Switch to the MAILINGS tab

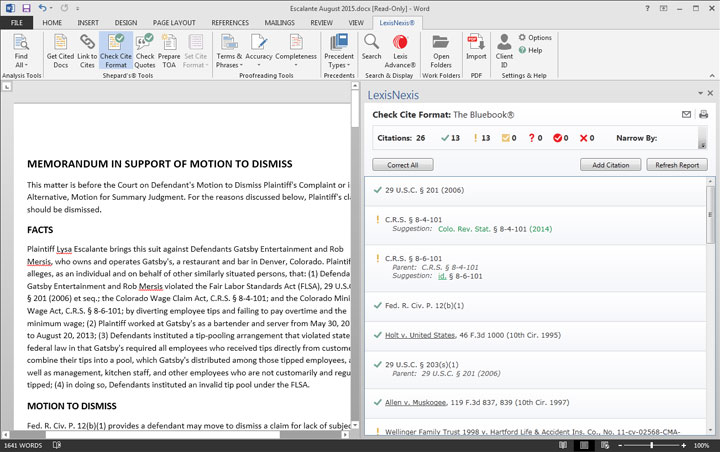click(x=279, y=23)
